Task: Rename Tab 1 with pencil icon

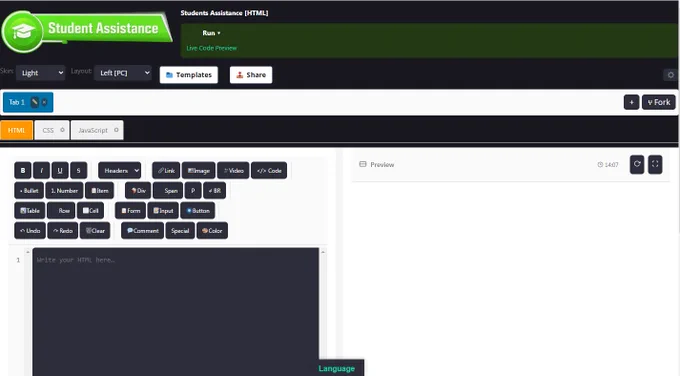Action: [x=35, y=102]
